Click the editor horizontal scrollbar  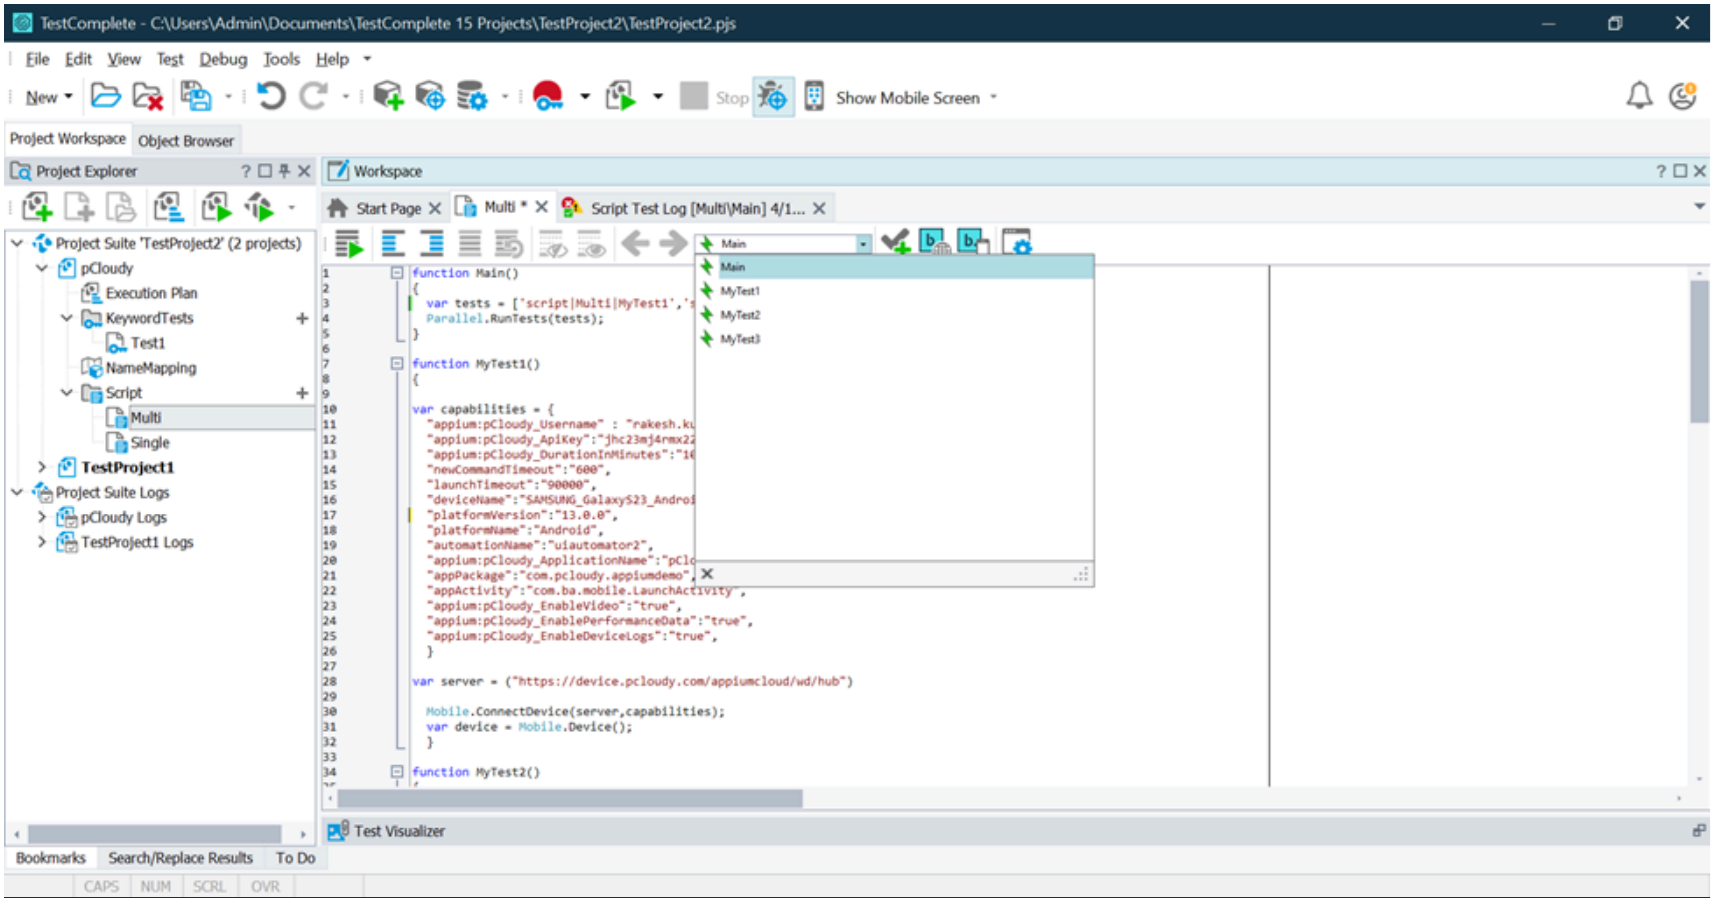pos(570,798)
